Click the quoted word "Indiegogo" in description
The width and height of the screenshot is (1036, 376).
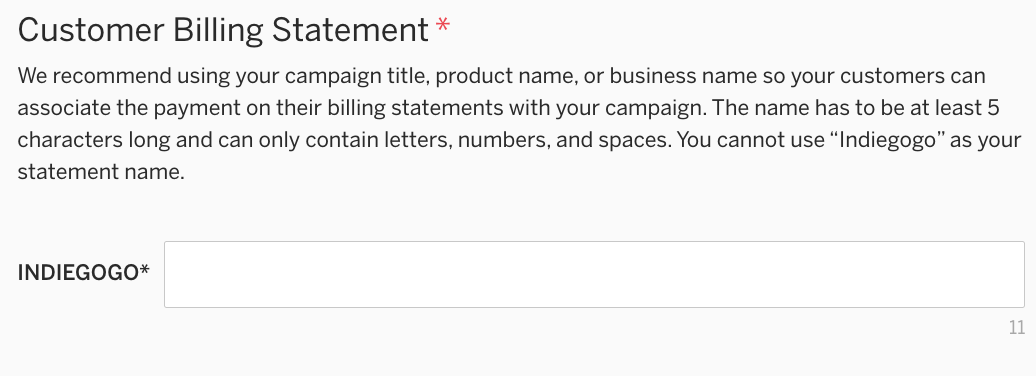click(887, 140)
